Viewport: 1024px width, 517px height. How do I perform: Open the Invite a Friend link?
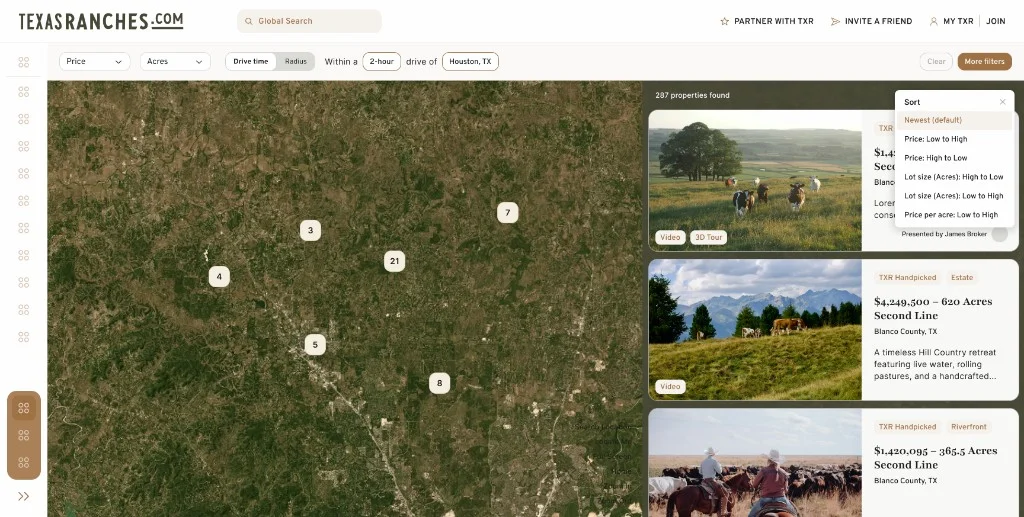click(878, 21)
